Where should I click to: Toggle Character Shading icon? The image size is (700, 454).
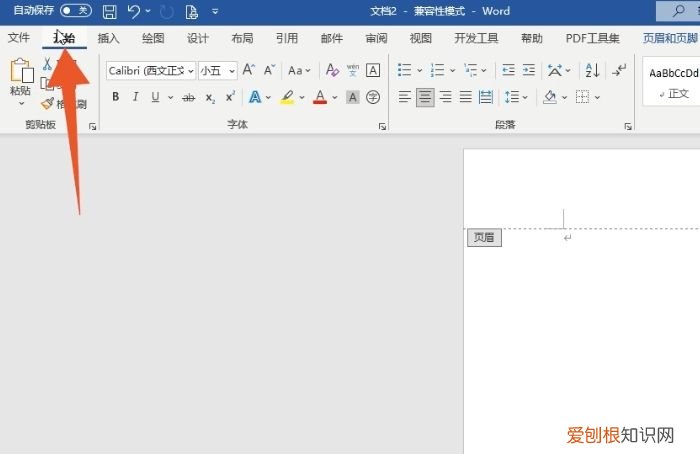[x=353, y=97]
